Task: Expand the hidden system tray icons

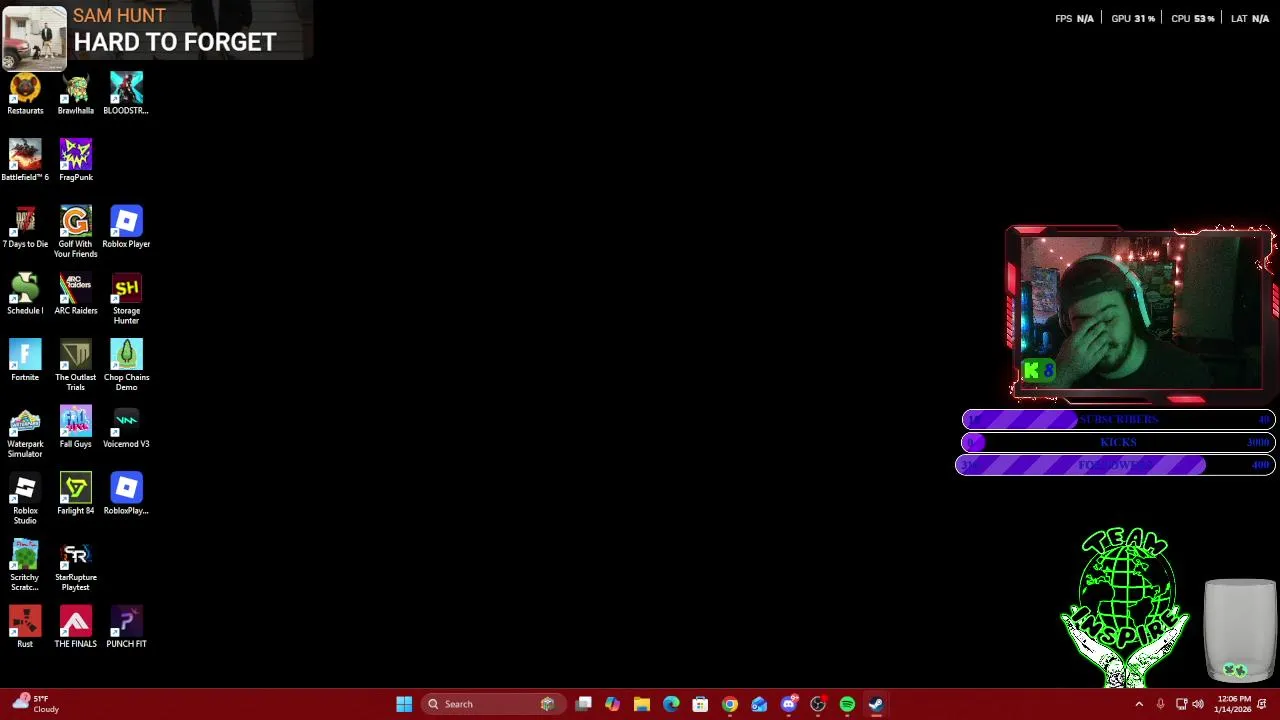Action: point(1139,704)
